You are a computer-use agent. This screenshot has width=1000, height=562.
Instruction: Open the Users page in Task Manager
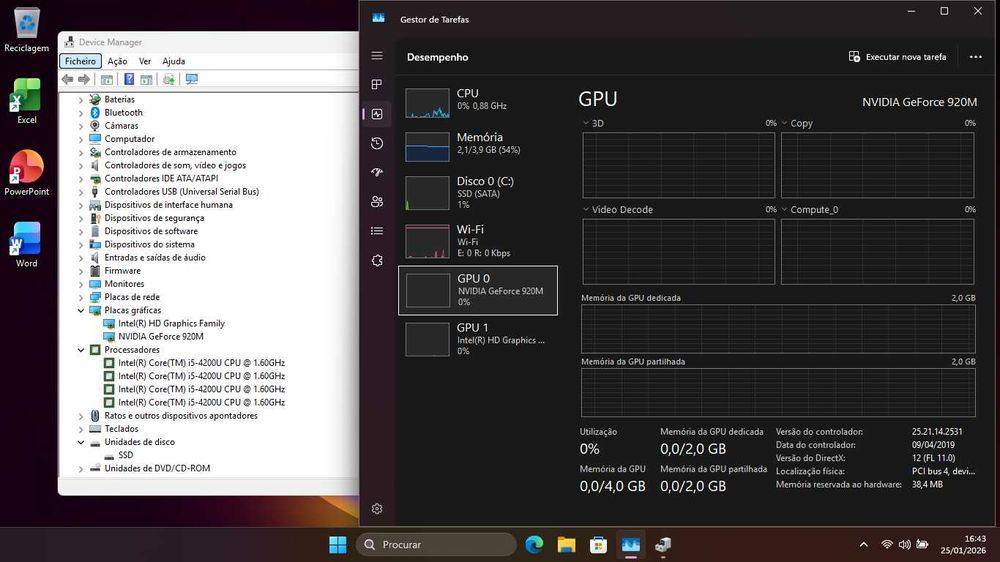click(377, 202)
